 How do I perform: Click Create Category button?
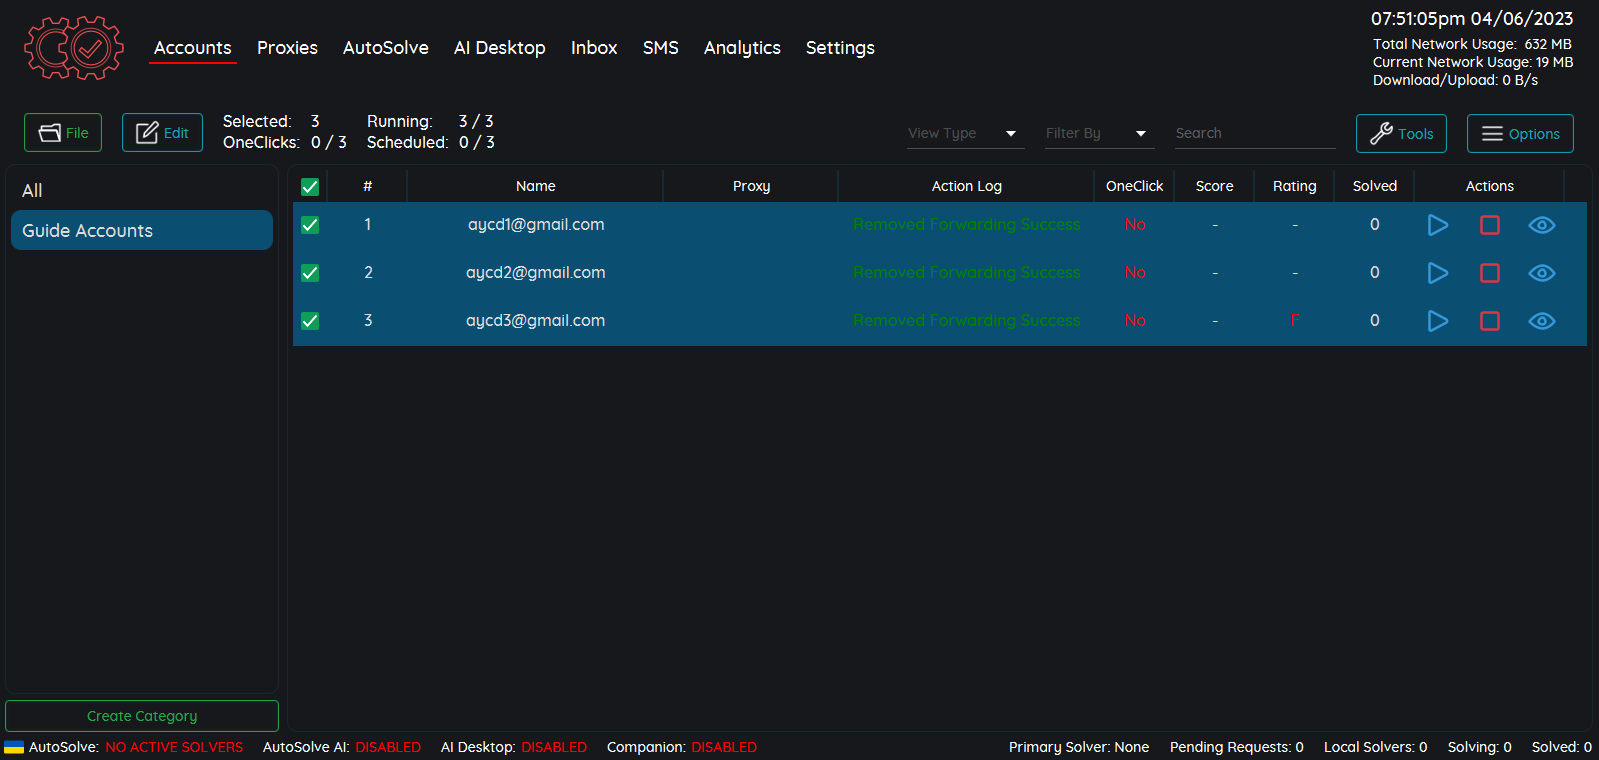(x=142, y=716)
